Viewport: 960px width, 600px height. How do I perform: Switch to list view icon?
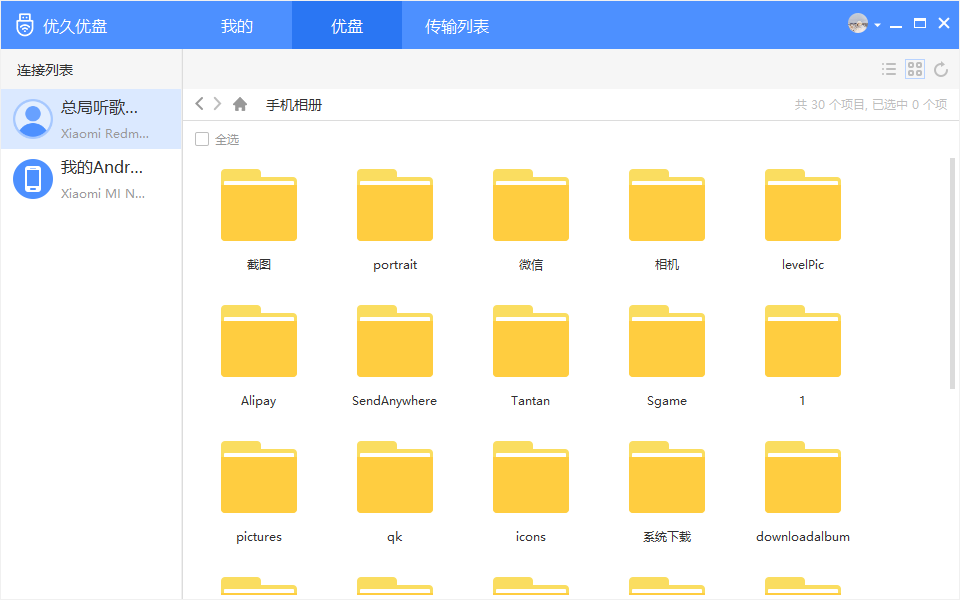click(888, 69)
